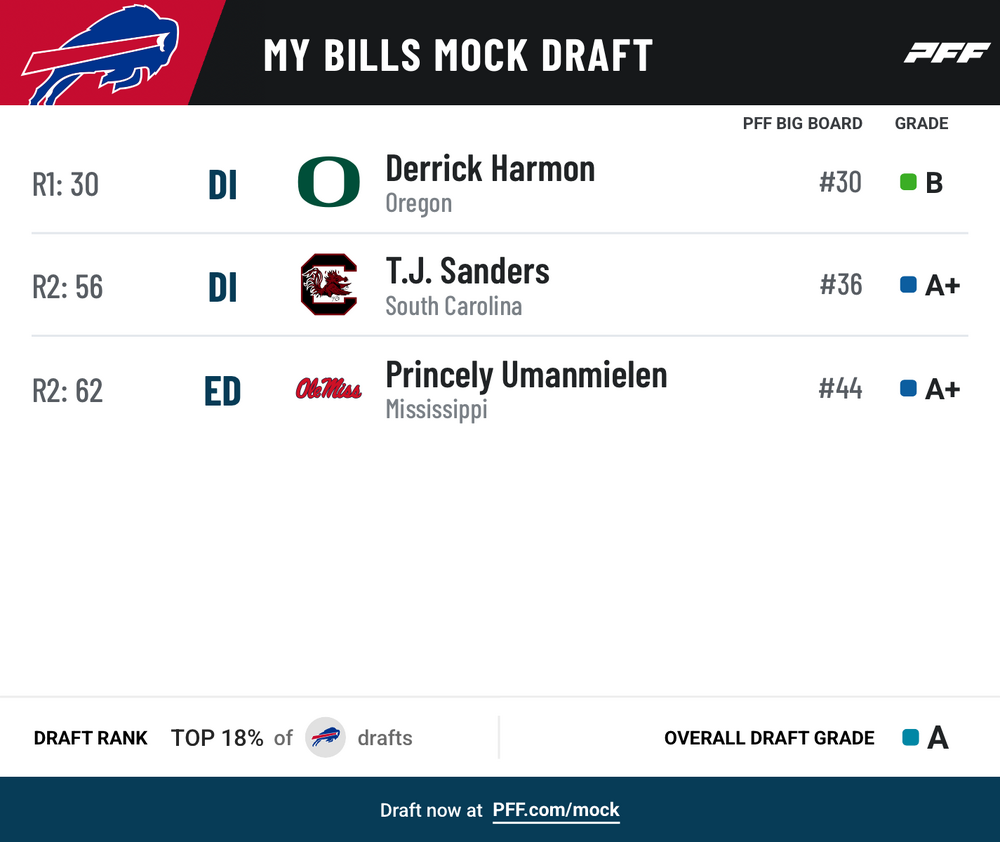Click the ED position label
This screenshot has height=842, width=1000.
(x=223, y=391)
